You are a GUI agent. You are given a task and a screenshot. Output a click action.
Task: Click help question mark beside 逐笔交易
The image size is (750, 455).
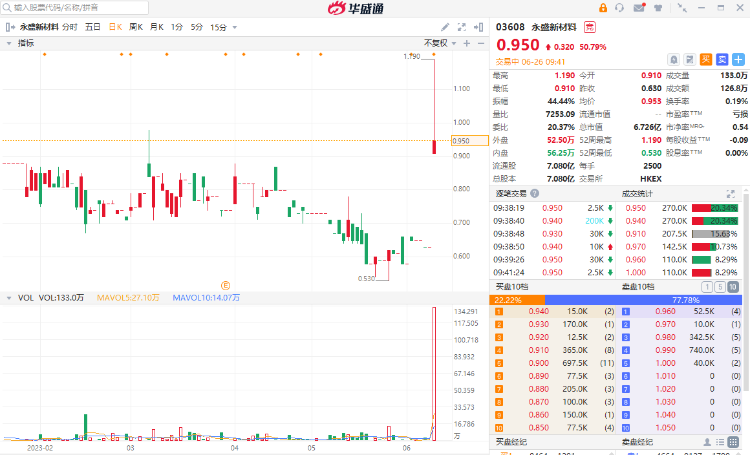pyautogui.click(x=535, y=193)
